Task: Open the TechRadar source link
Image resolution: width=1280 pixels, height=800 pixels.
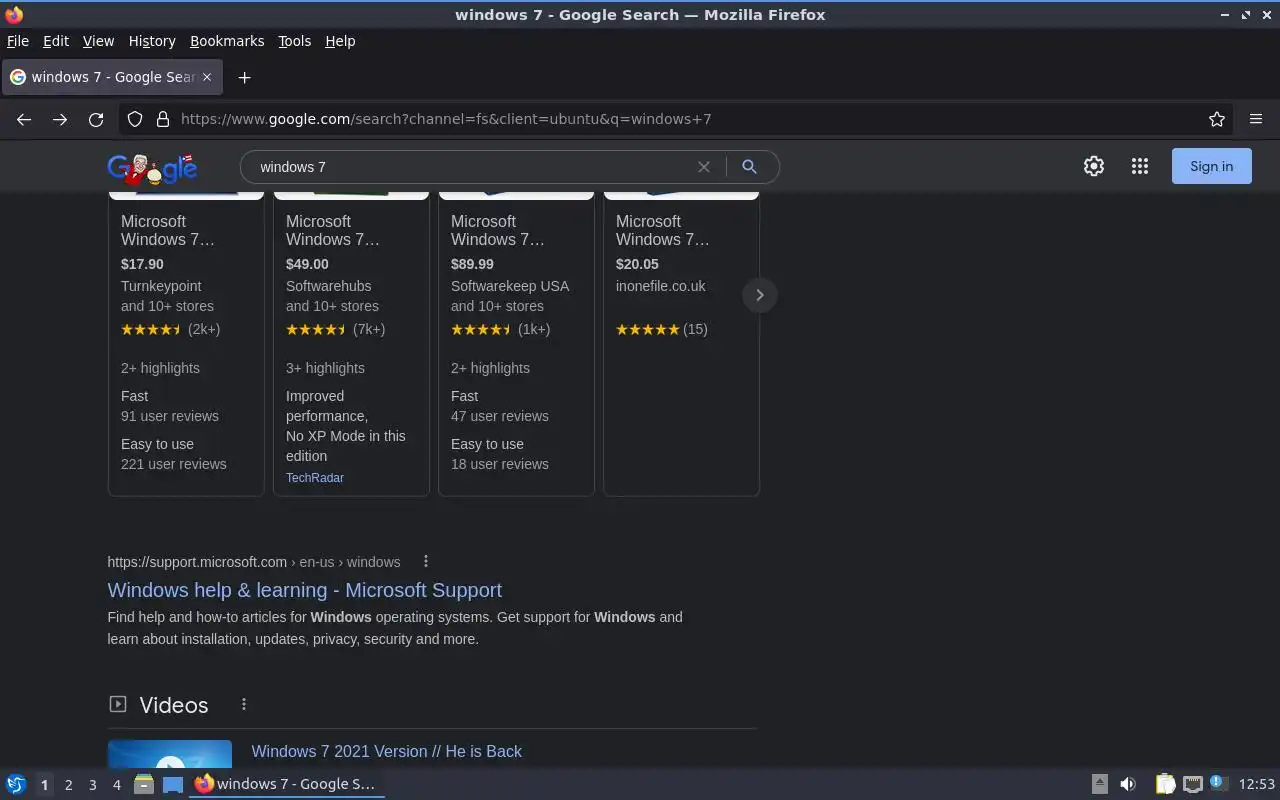Action: 315,478
